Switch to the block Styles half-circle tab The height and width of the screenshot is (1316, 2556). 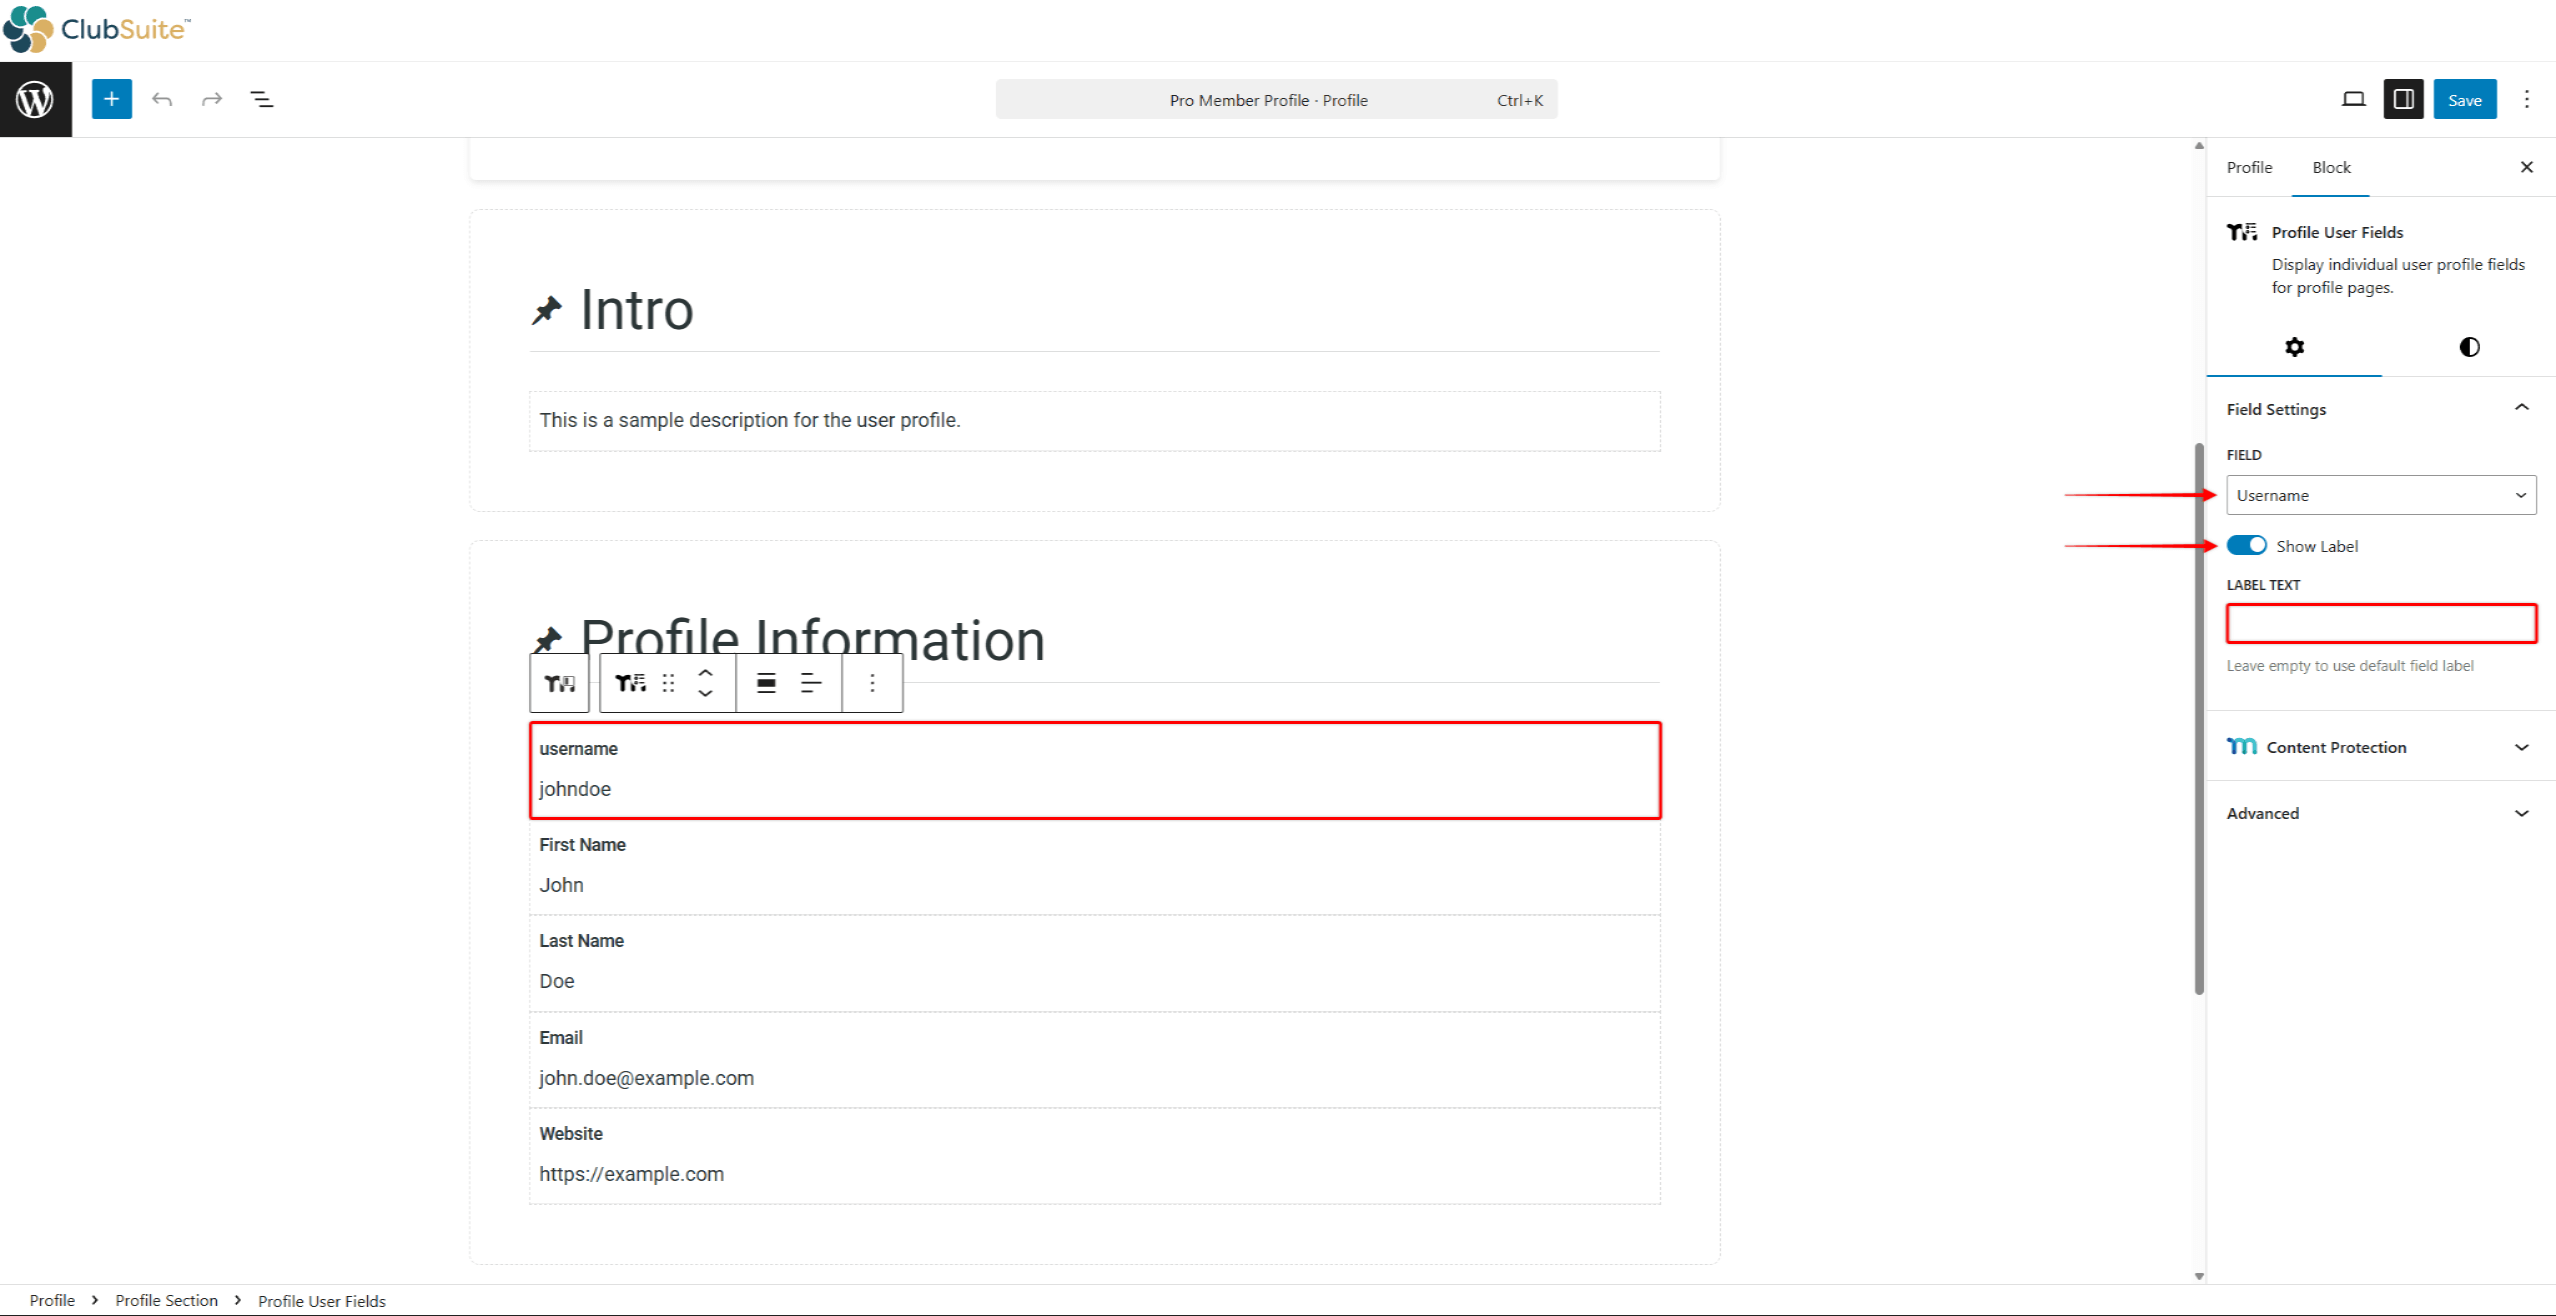coord(2468,347)
